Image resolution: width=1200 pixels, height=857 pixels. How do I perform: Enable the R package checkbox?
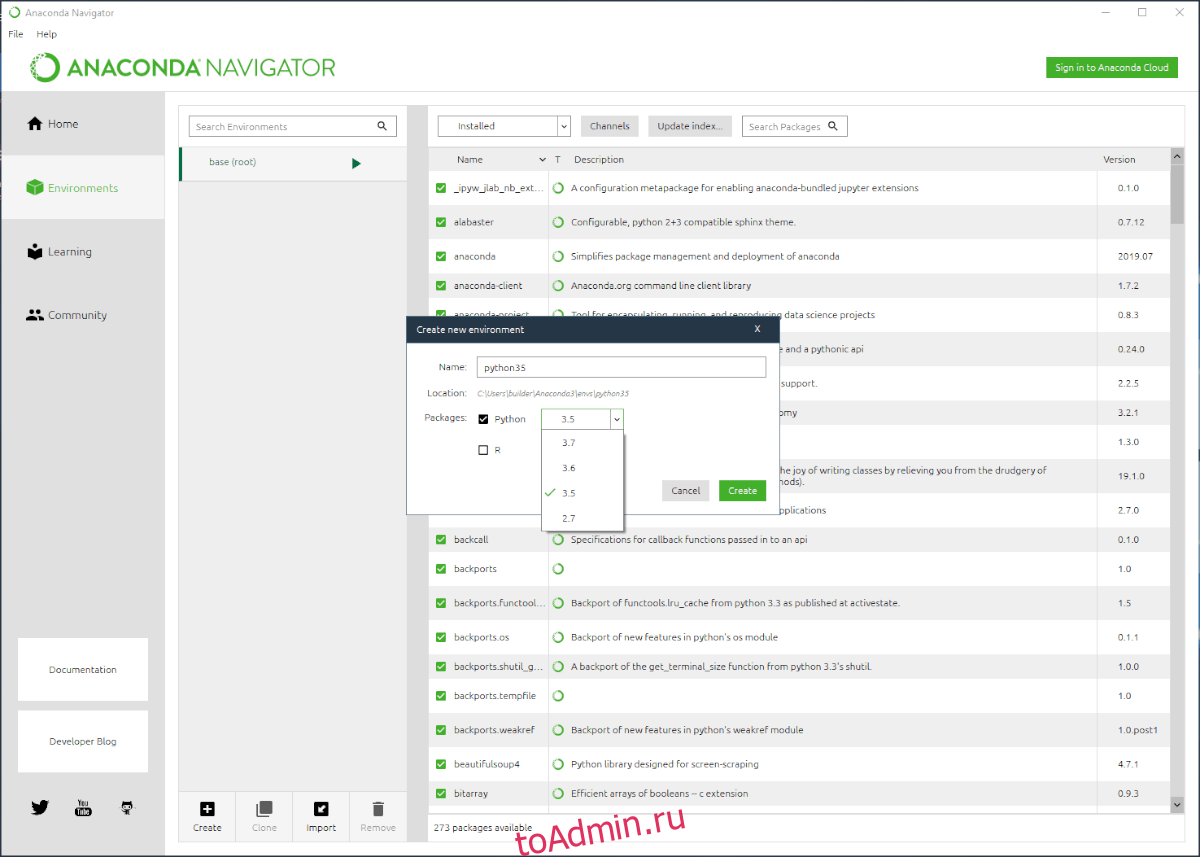484,450
